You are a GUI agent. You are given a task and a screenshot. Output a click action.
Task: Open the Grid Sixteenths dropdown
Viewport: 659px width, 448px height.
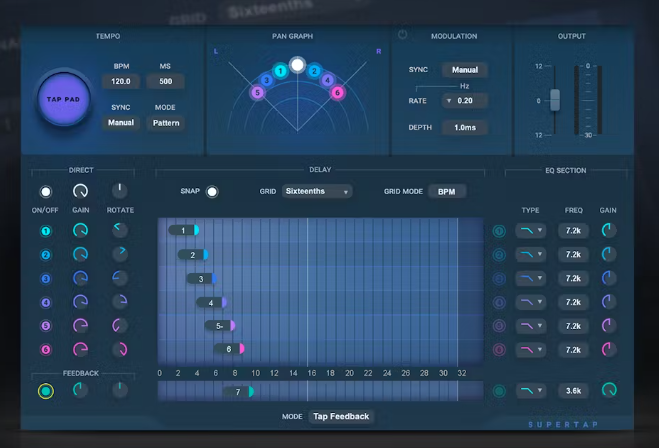[316, 191]
